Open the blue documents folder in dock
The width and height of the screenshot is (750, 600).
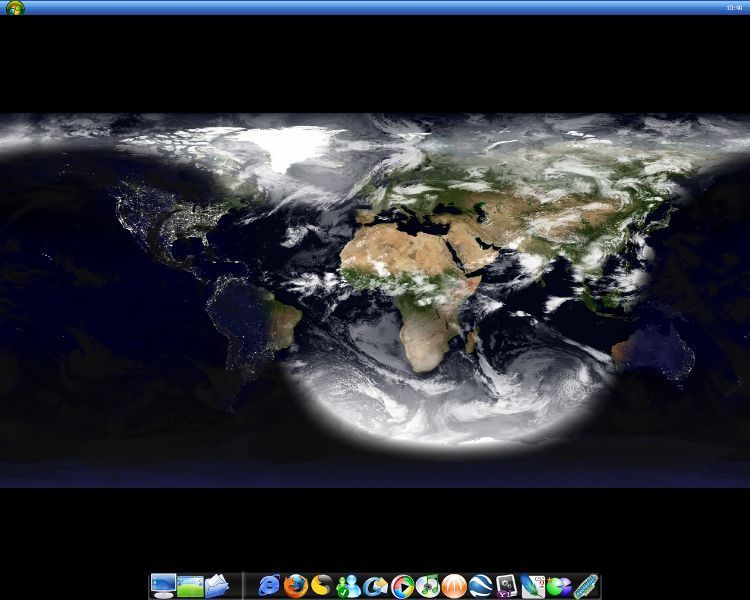click(217, 585)
